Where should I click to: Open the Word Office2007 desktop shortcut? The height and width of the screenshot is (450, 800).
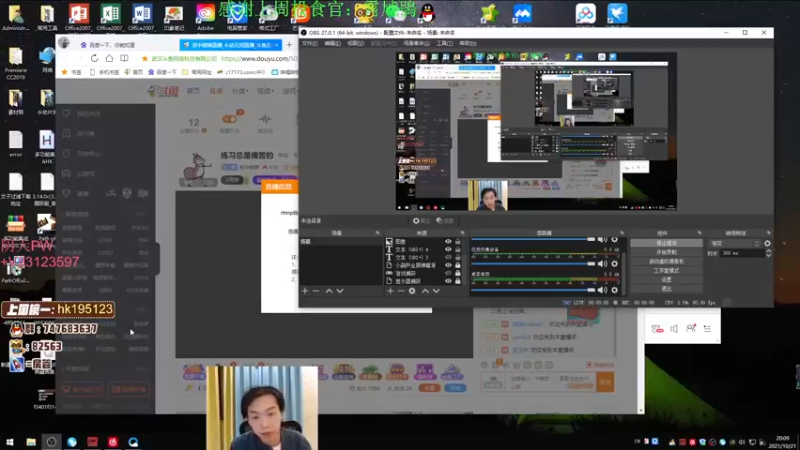pyautogui.click(x=142, y=17)
